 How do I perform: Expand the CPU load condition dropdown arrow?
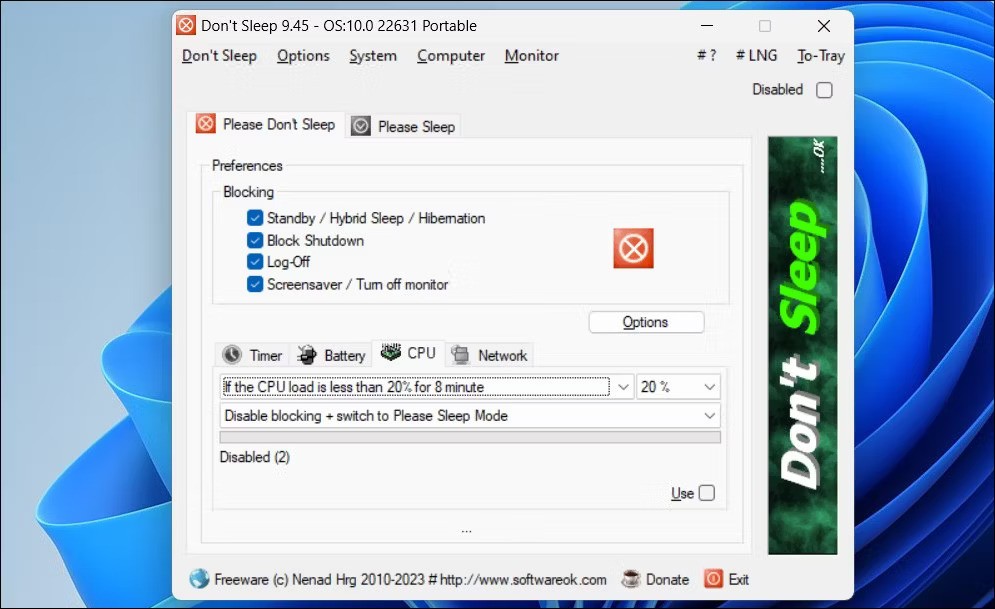tap(622, 387)
